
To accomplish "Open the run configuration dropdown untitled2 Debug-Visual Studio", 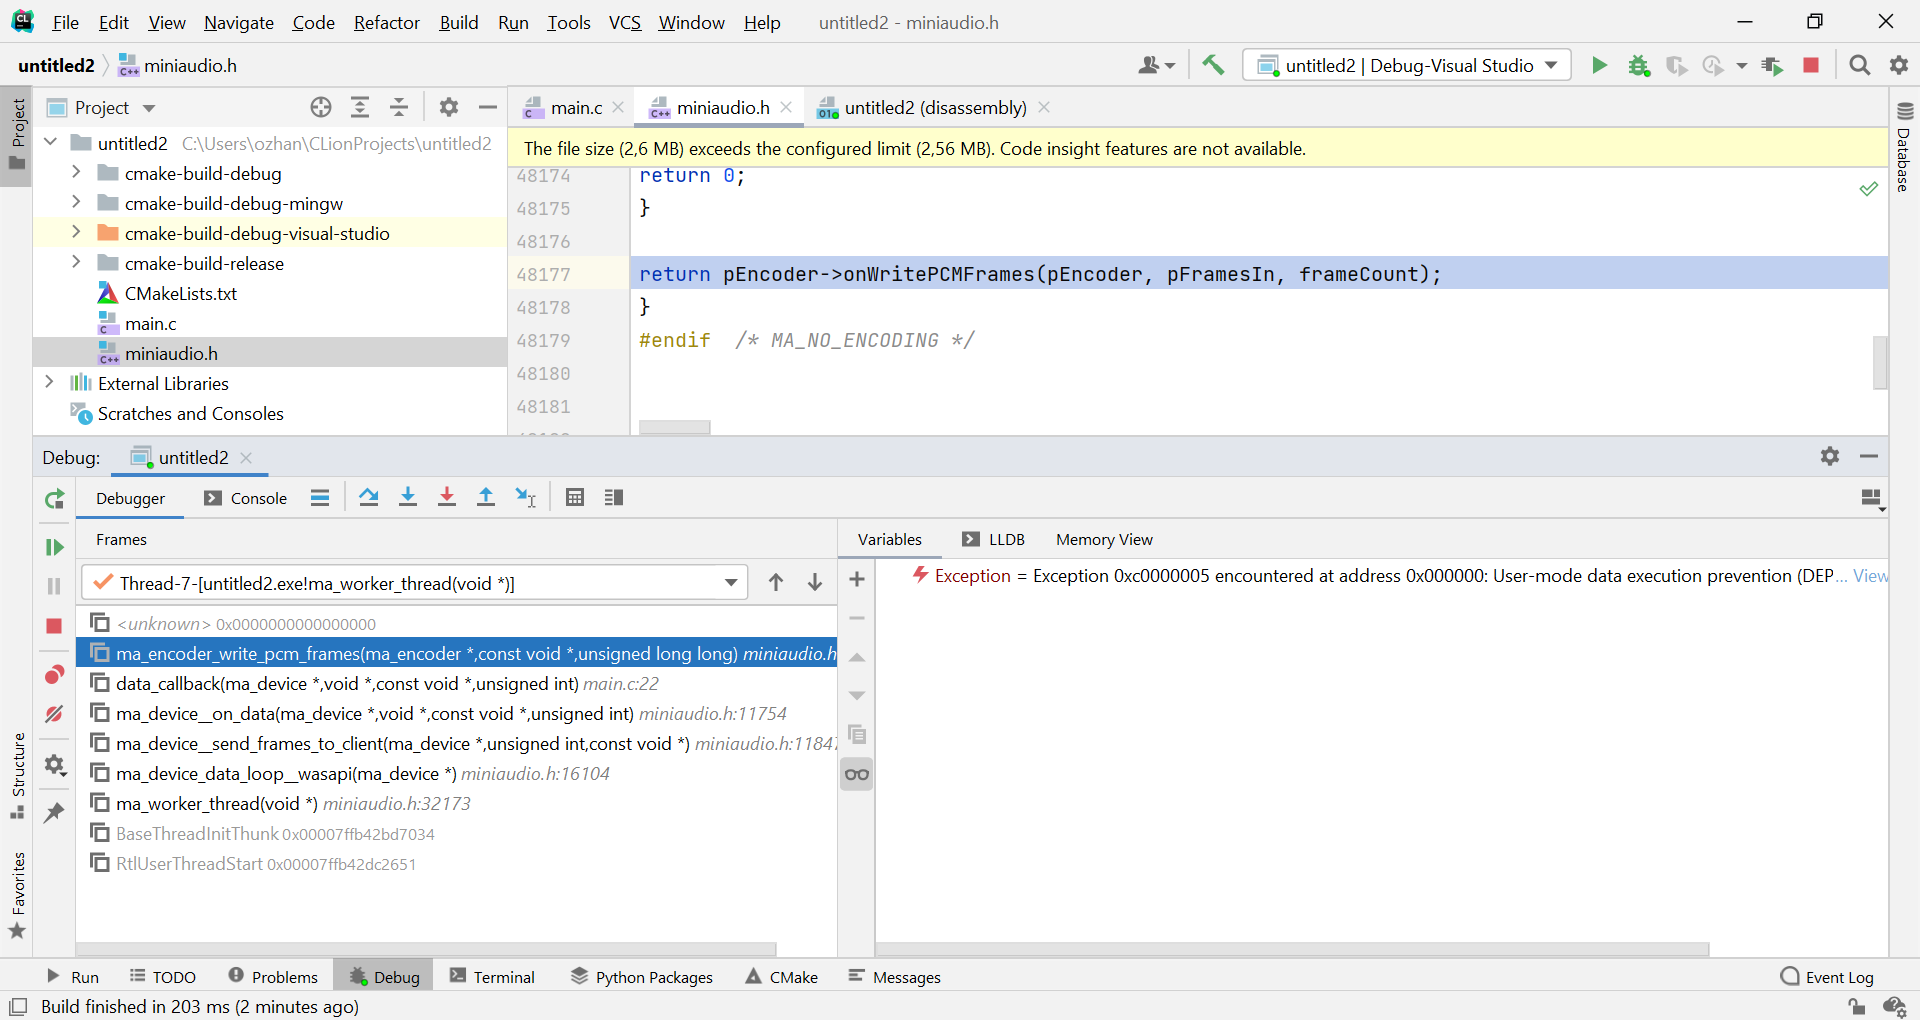I will pyautogui.click(x=1405, y=65).
